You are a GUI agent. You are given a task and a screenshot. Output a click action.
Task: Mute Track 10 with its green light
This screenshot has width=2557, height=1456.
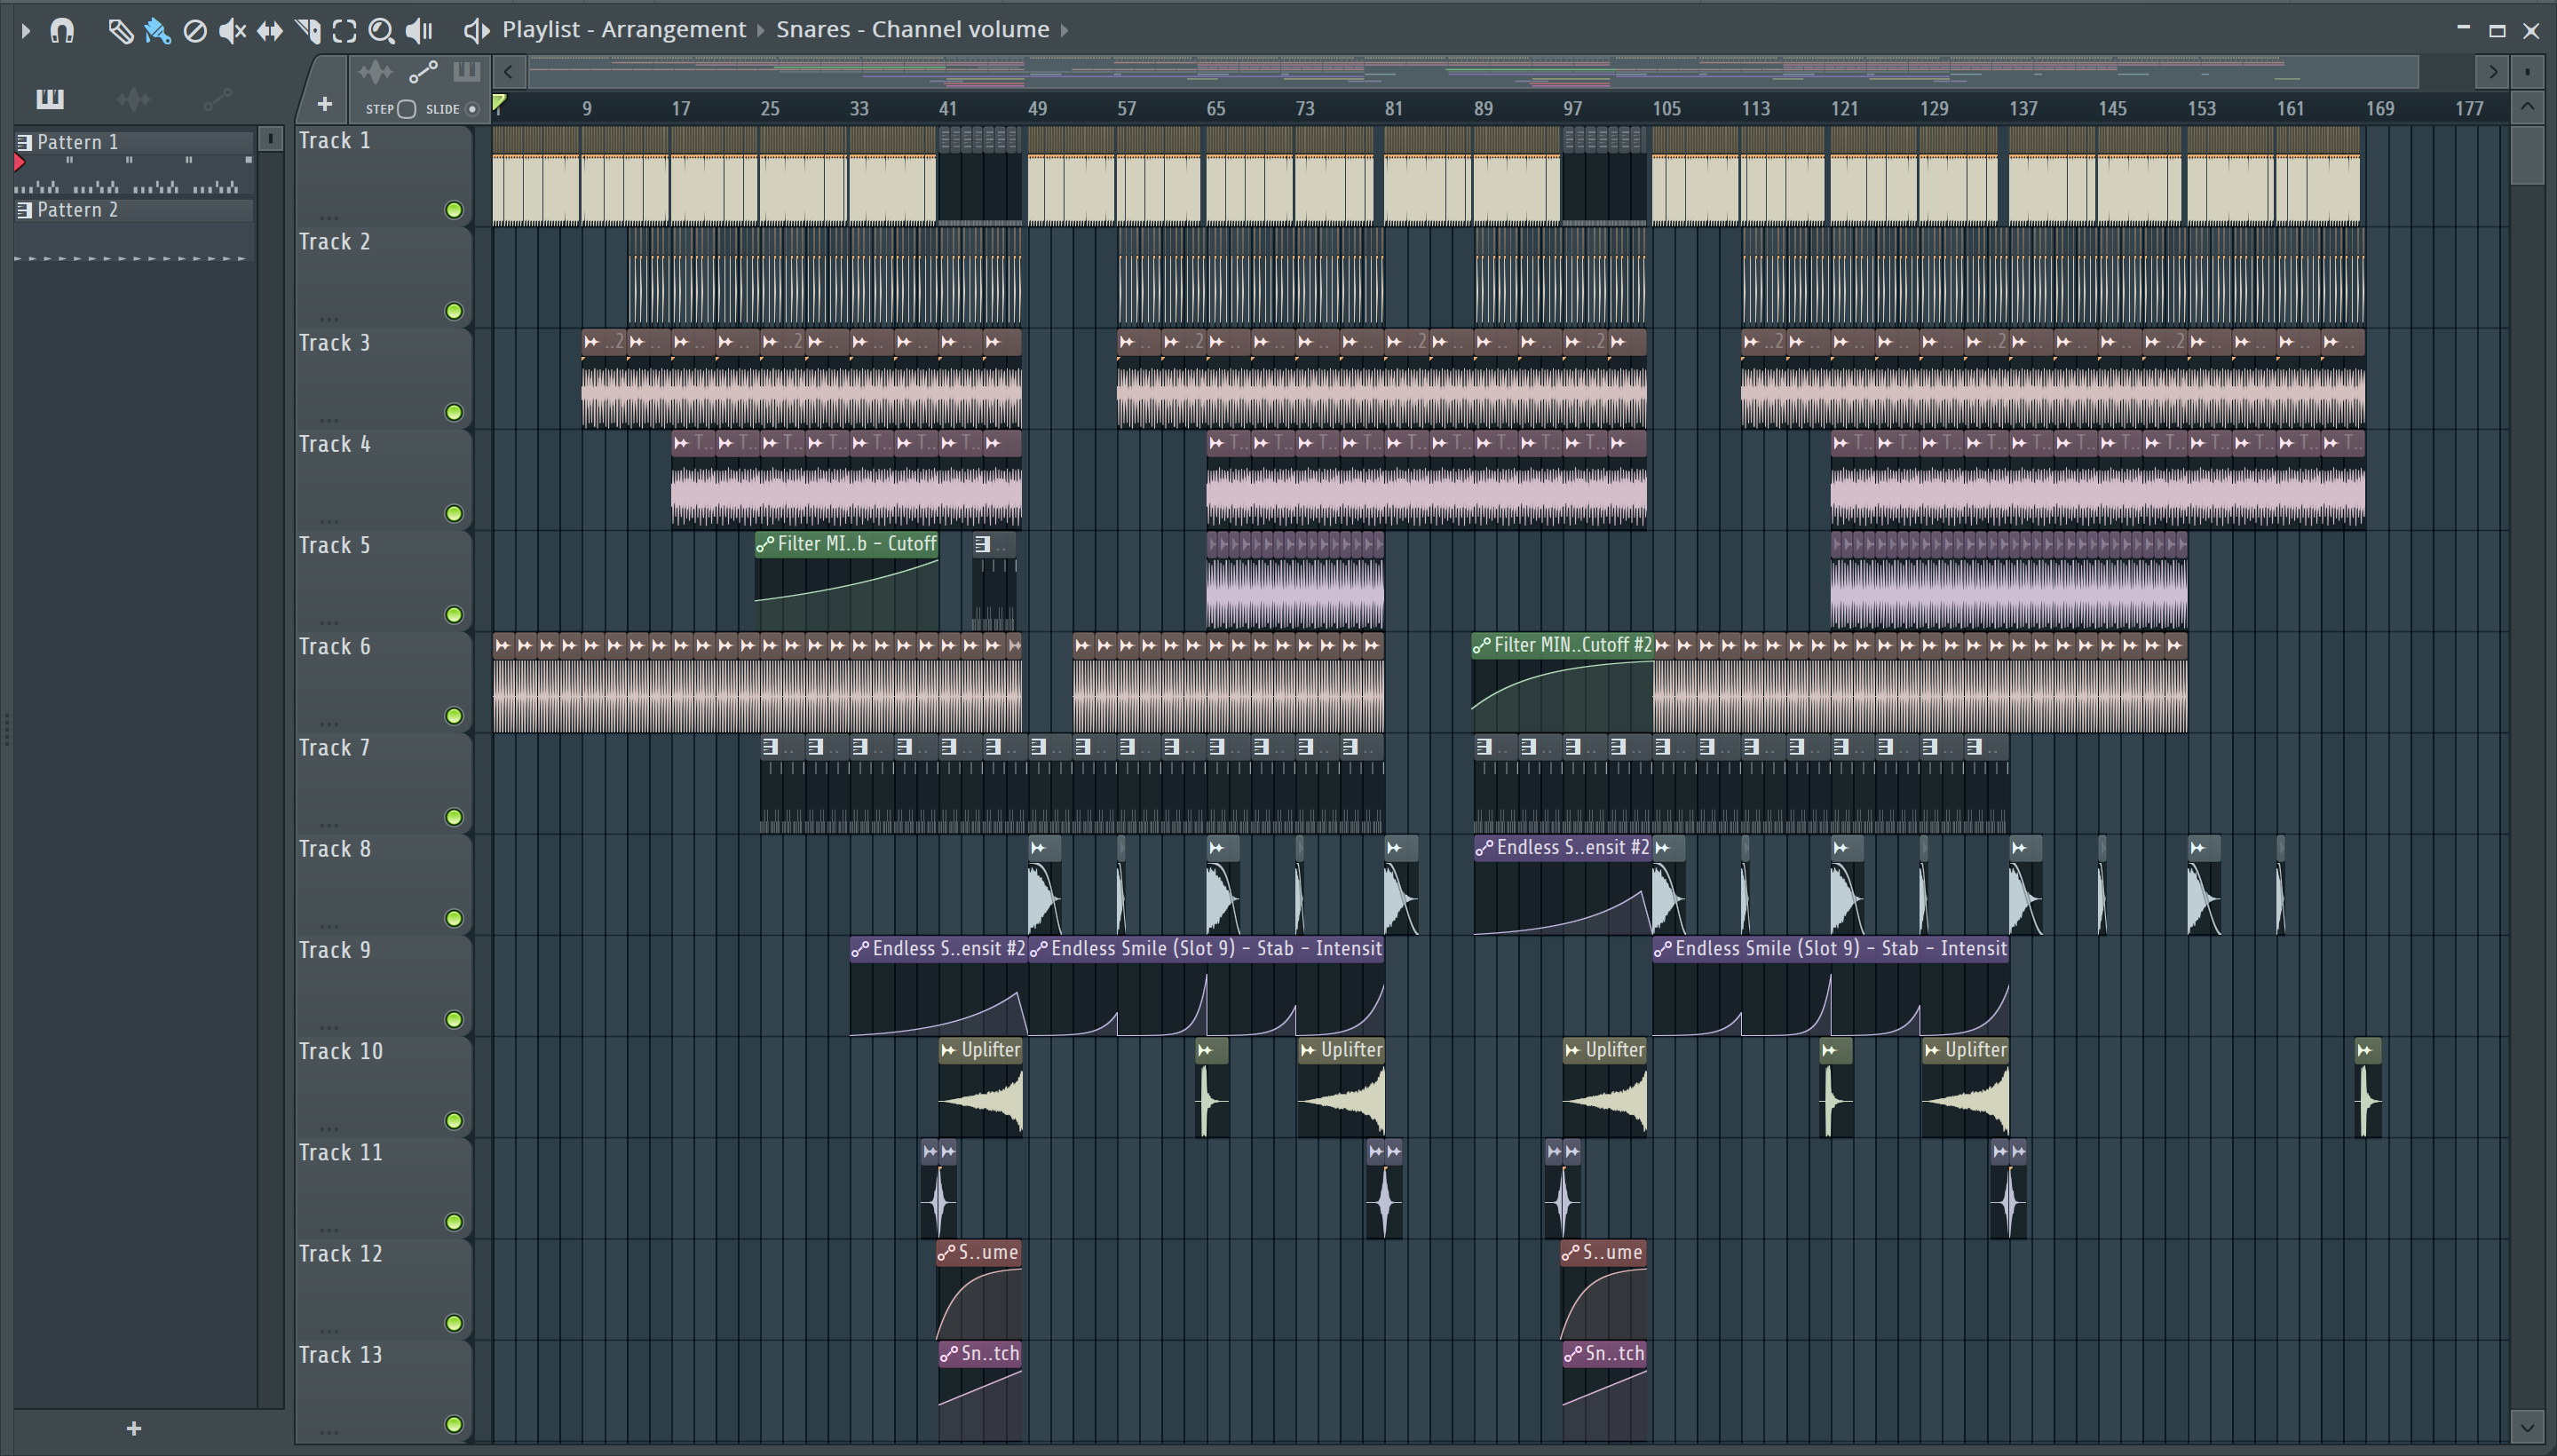coord(454,1121)
